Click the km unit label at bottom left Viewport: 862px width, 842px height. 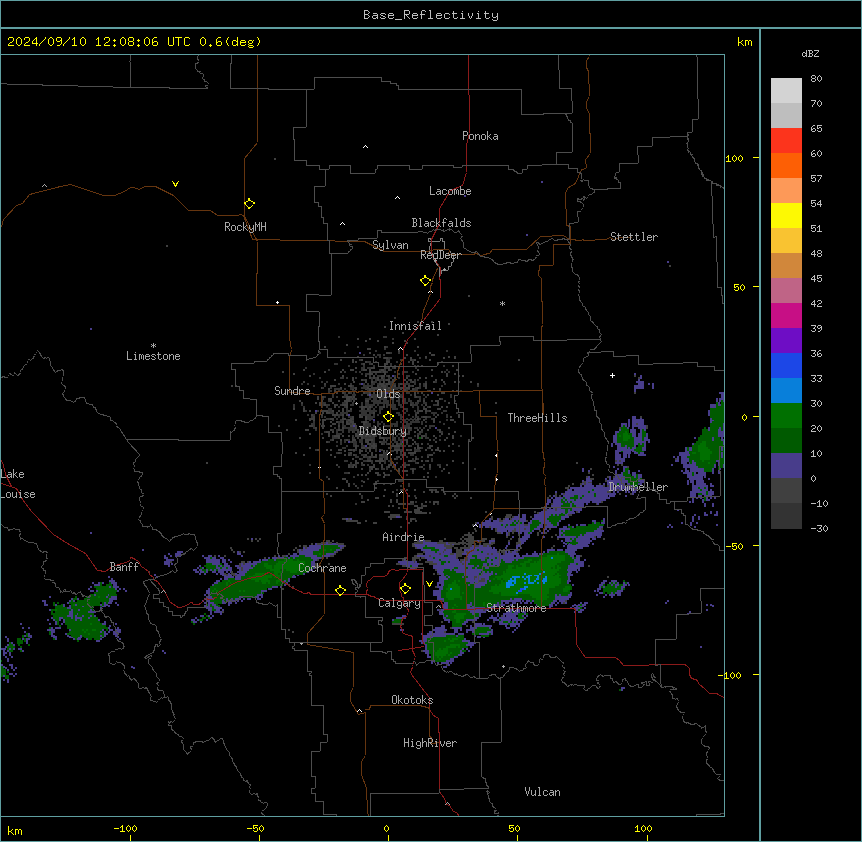(15, 830)
